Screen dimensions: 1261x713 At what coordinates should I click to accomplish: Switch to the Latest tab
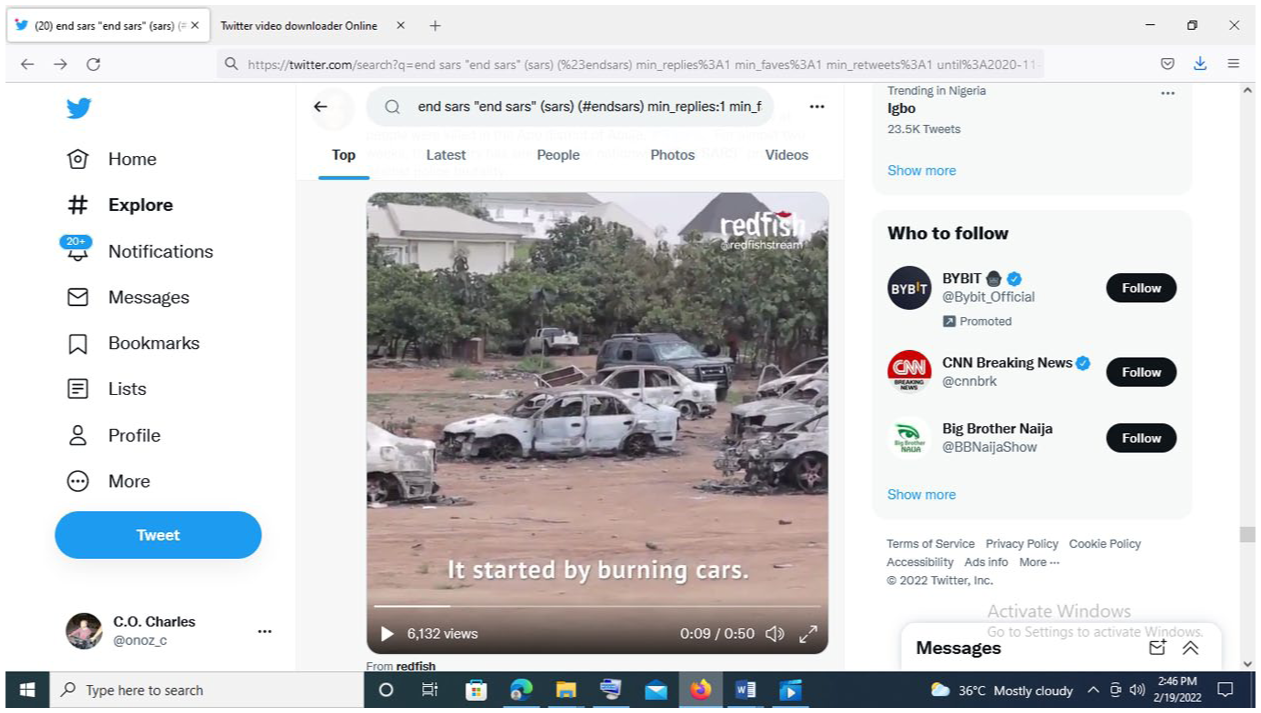tap(446, 155)
